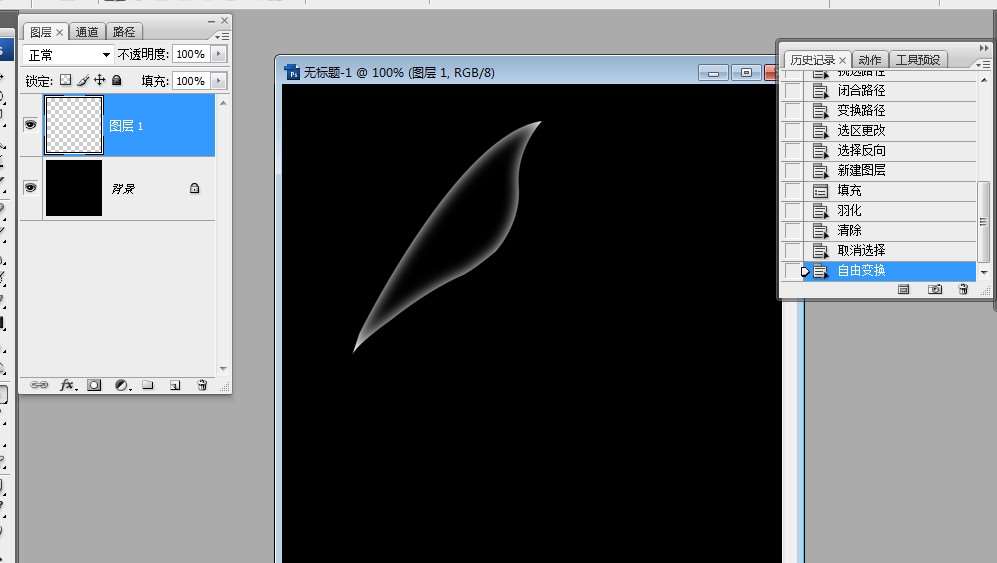
Task: Create a new layer in Layers panel
Action: click(175, 385)
